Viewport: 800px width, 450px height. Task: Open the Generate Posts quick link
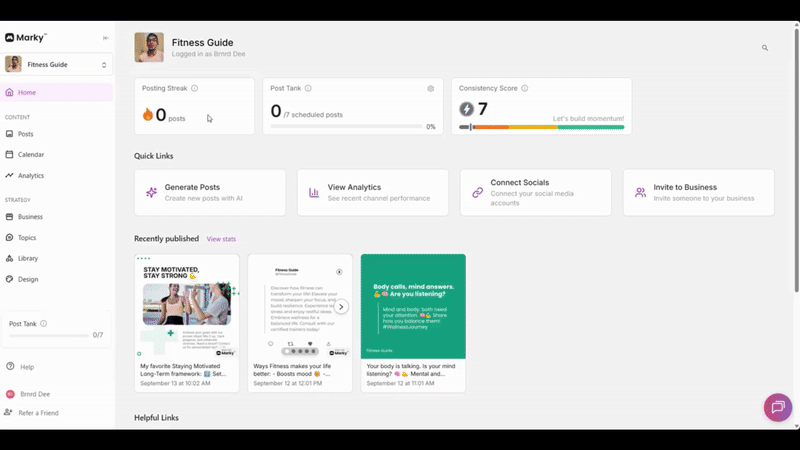pyautogui.click(x=210, y=192)
